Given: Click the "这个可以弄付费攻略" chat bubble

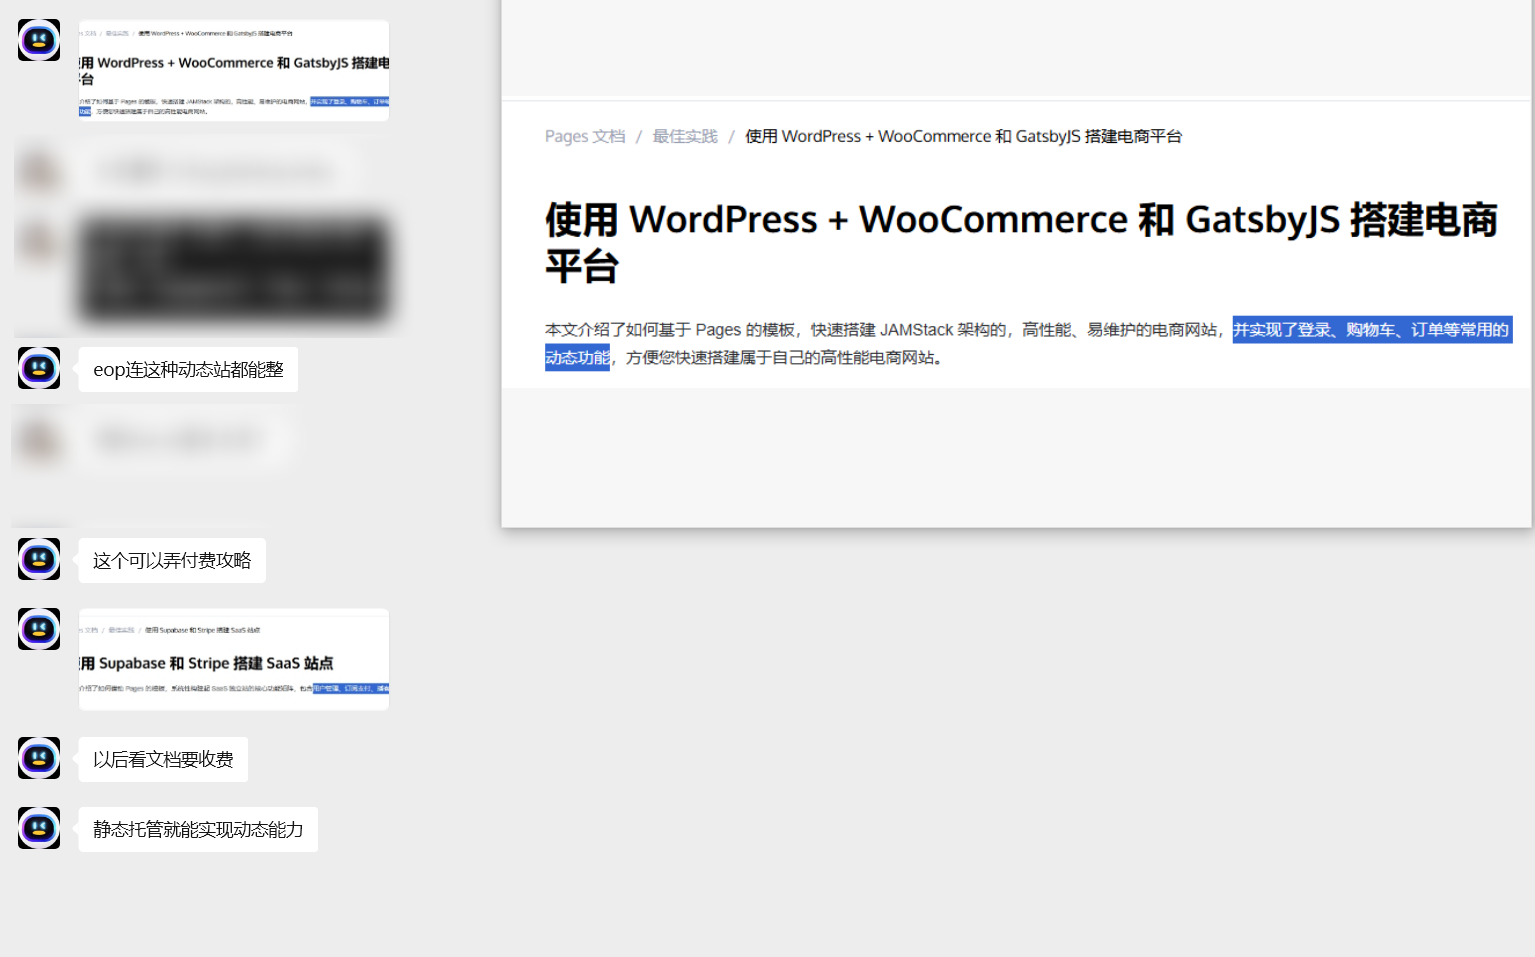Looking at the screenshot, I should pyautogui.click(x=172, y=561).
